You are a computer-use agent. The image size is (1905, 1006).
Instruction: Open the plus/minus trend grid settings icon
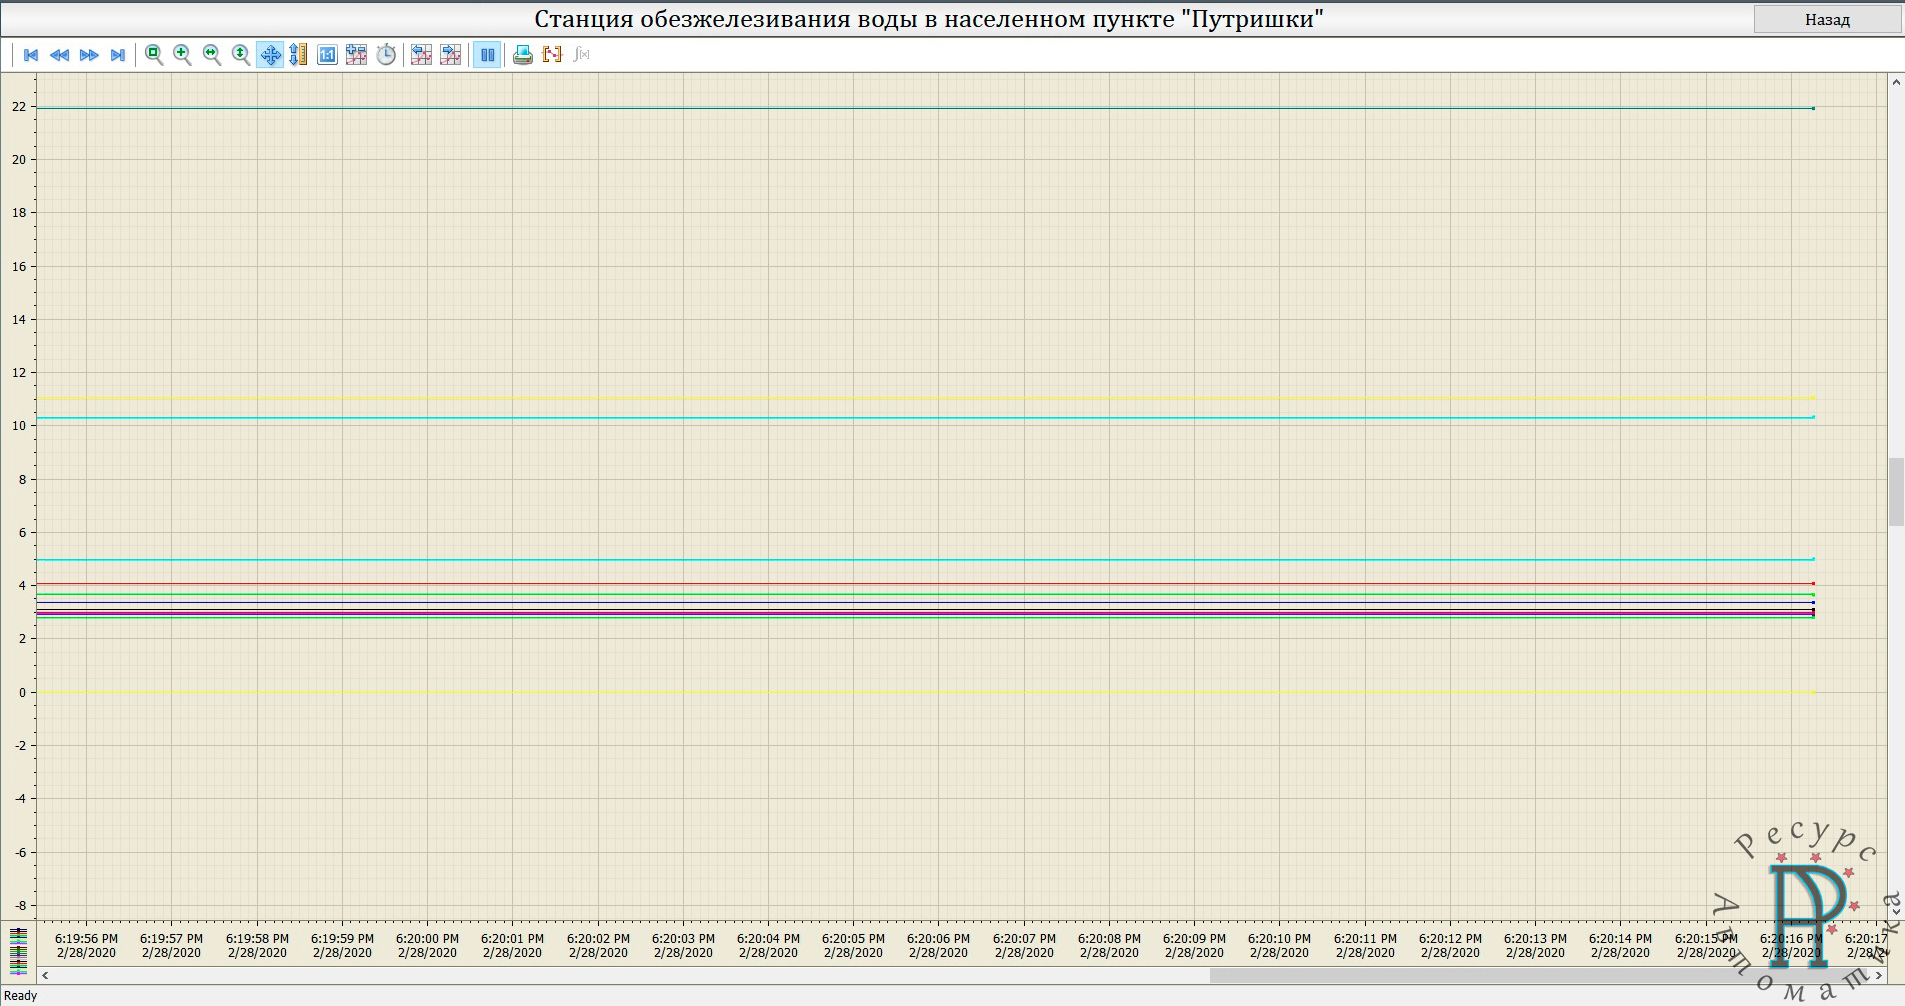(357, 55)
